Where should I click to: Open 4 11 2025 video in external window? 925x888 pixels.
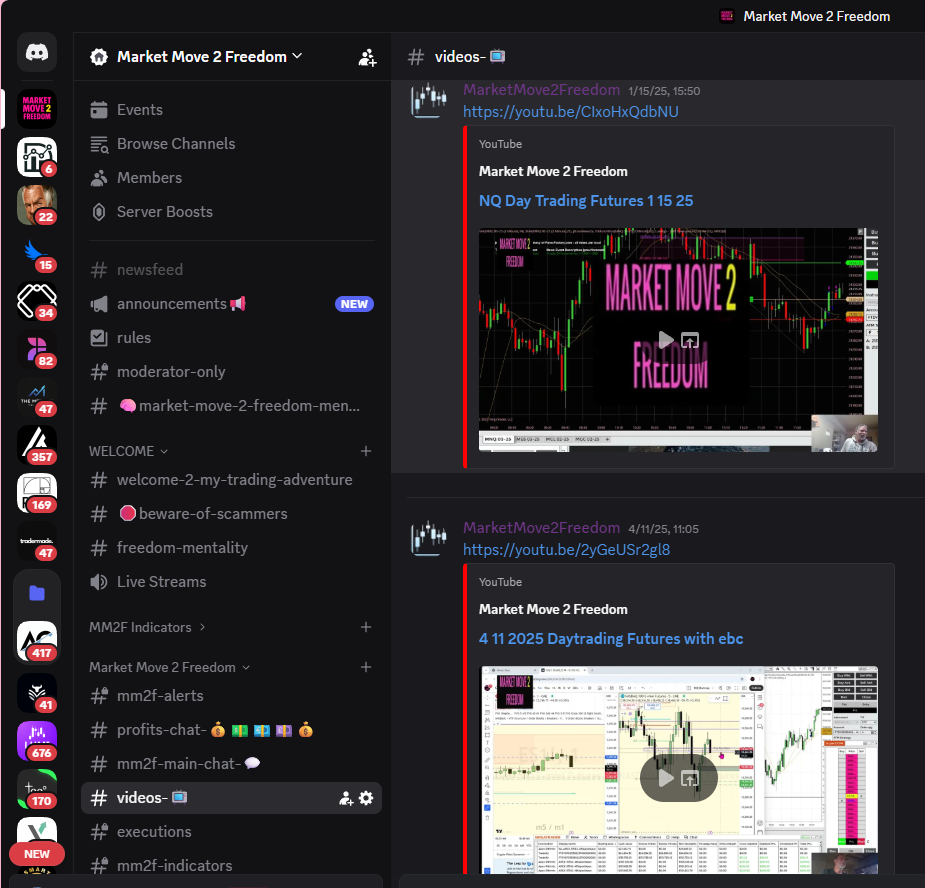[x=690, y=778]
